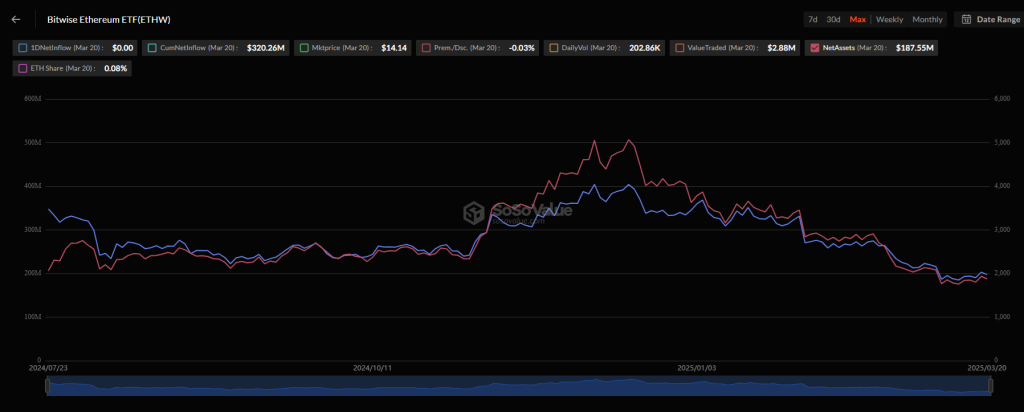Click the right handle of range slider
The height and width of the screenshot is (412, 1024).
pos(991,387)
